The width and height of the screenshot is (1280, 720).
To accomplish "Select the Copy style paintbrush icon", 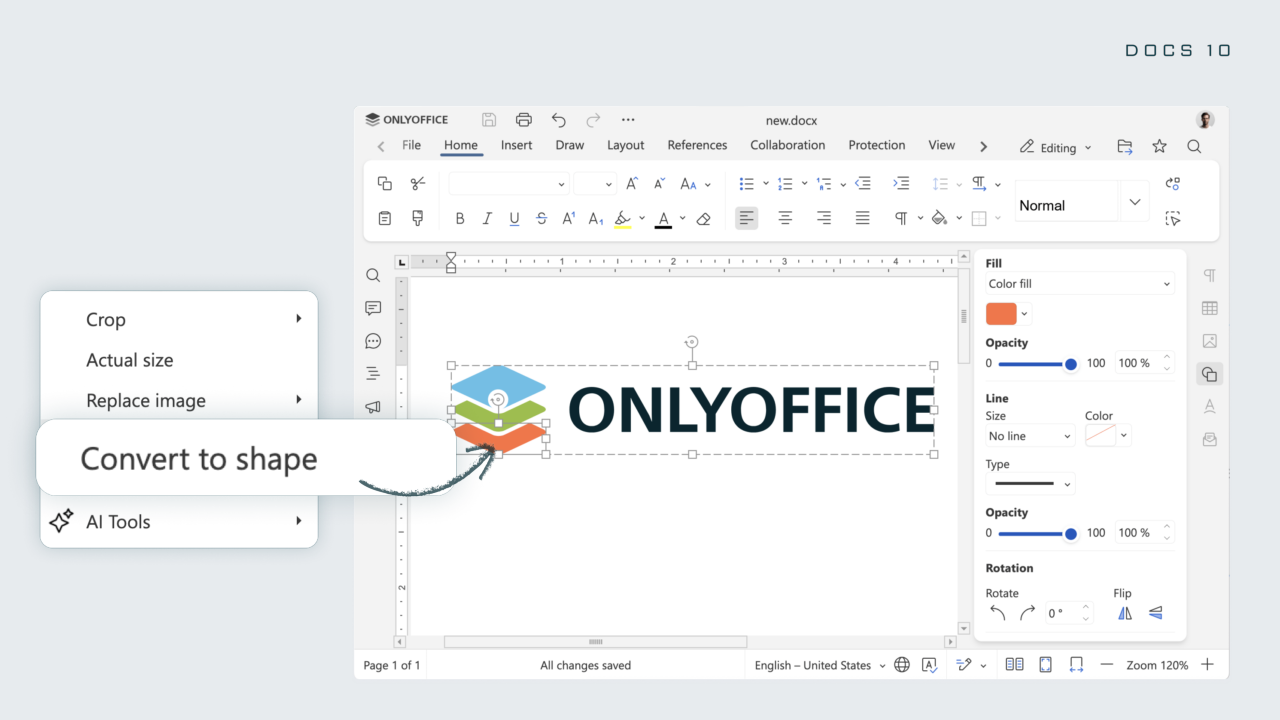I will [x=418, y=218].
